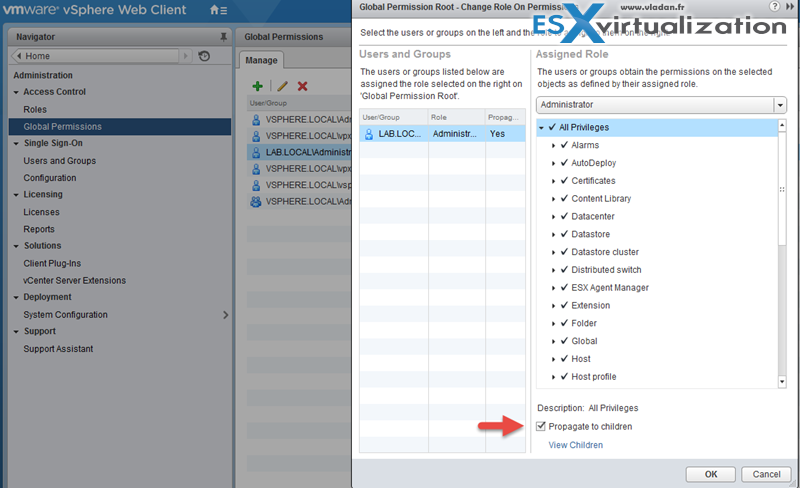Viewport: 800px width, 488px height.
Task: Select Roles in Navigator
Action: pos(35,109)
